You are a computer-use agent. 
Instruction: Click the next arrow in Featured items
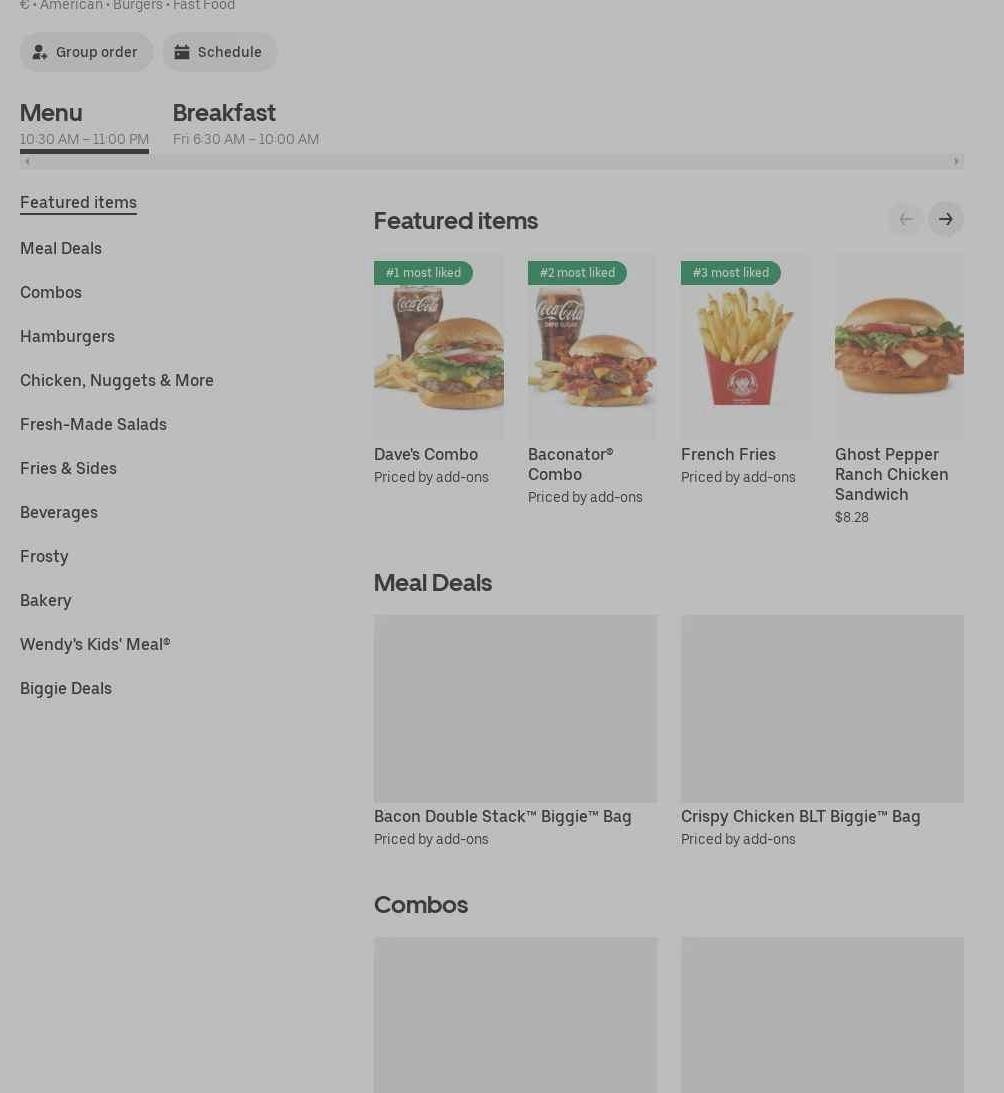click(x=945, y=220)
